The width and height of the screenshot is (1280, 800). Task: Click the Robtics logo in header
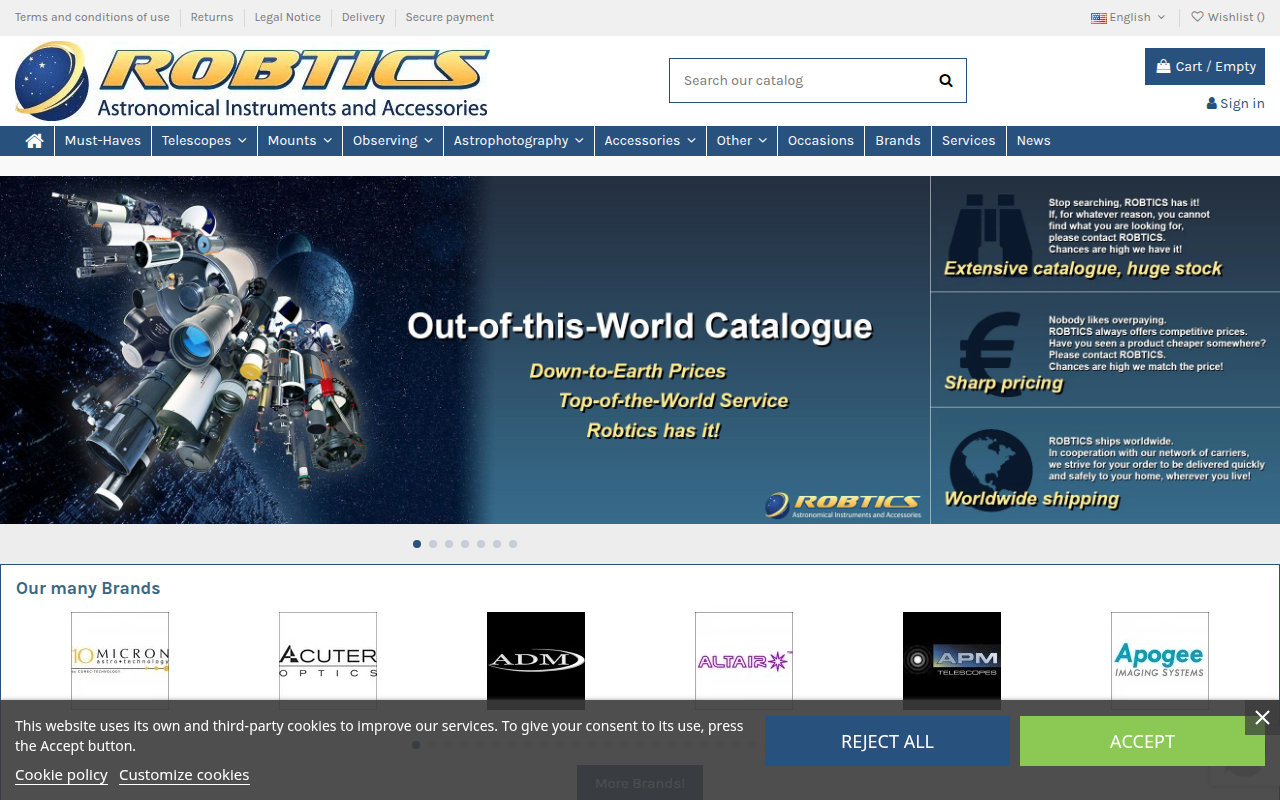tap(251, 81)
